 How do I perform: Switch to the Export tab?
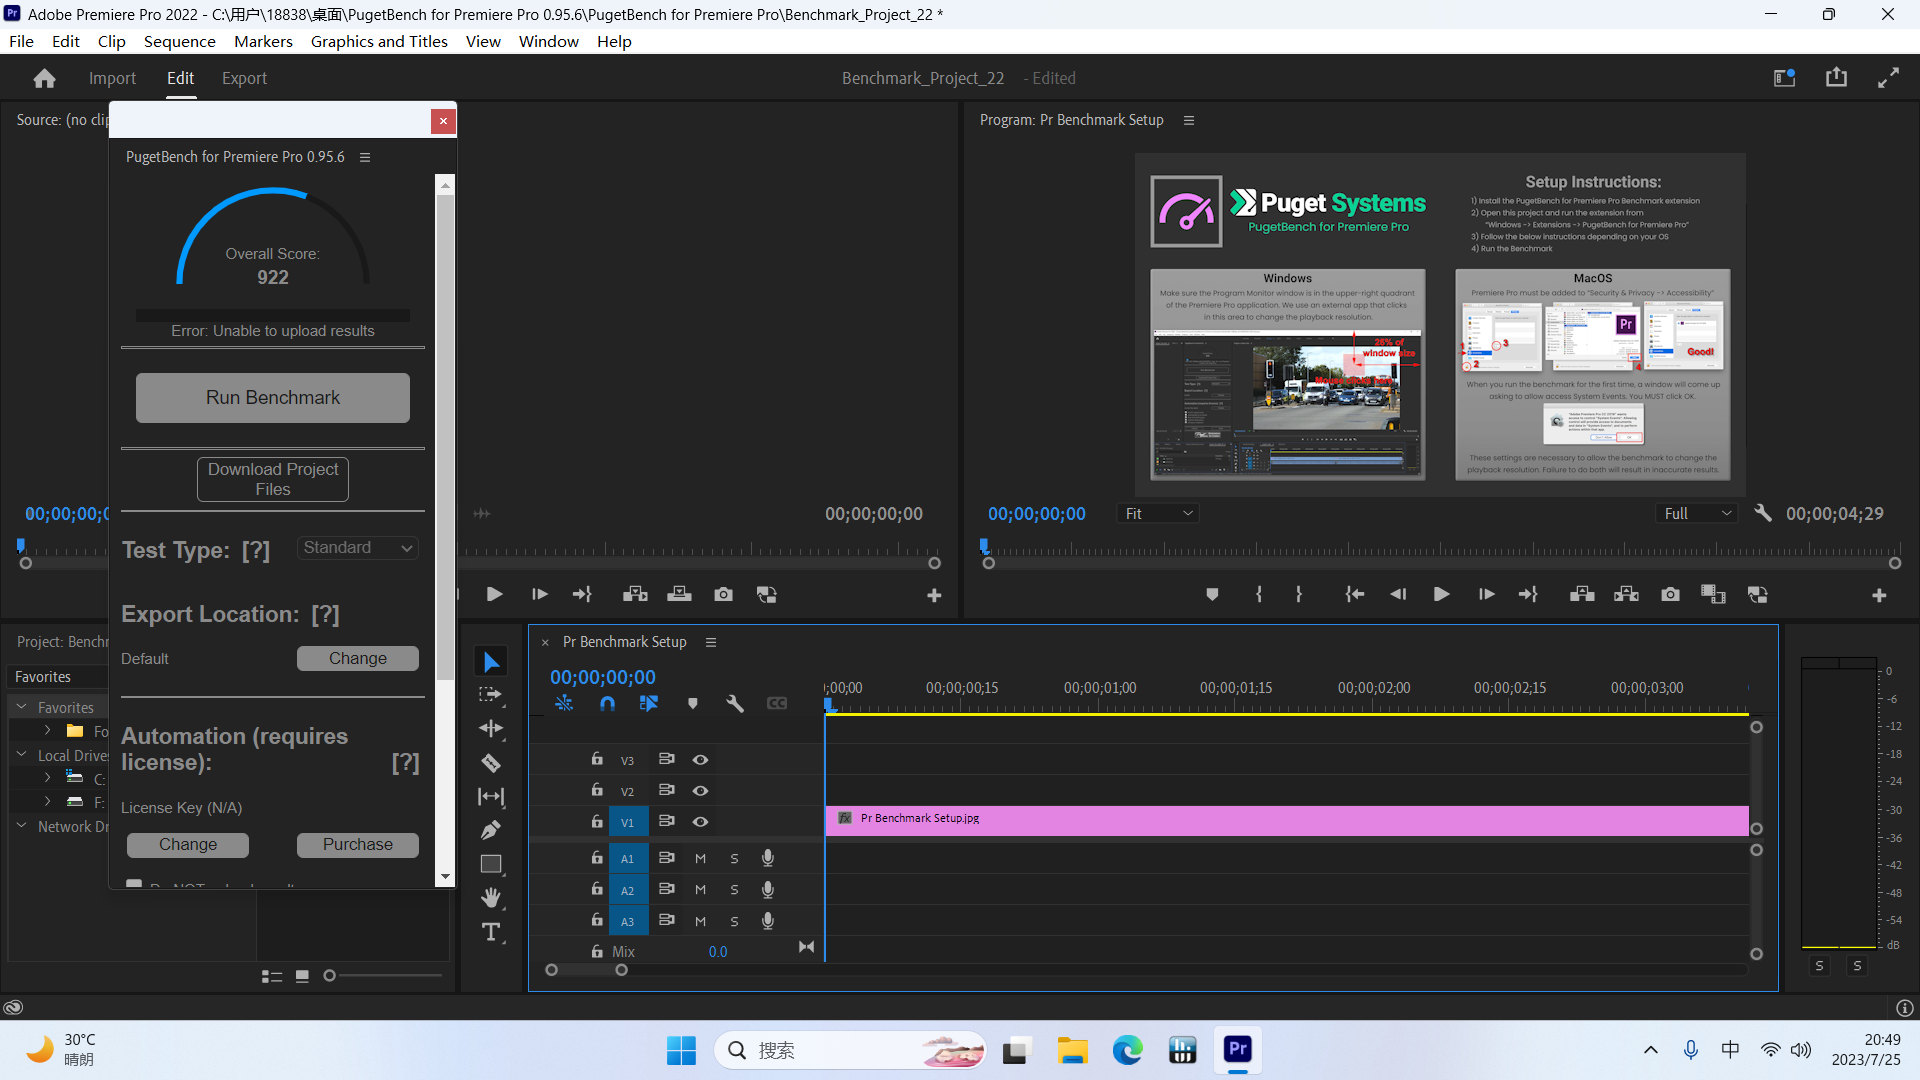pos(244,78)
